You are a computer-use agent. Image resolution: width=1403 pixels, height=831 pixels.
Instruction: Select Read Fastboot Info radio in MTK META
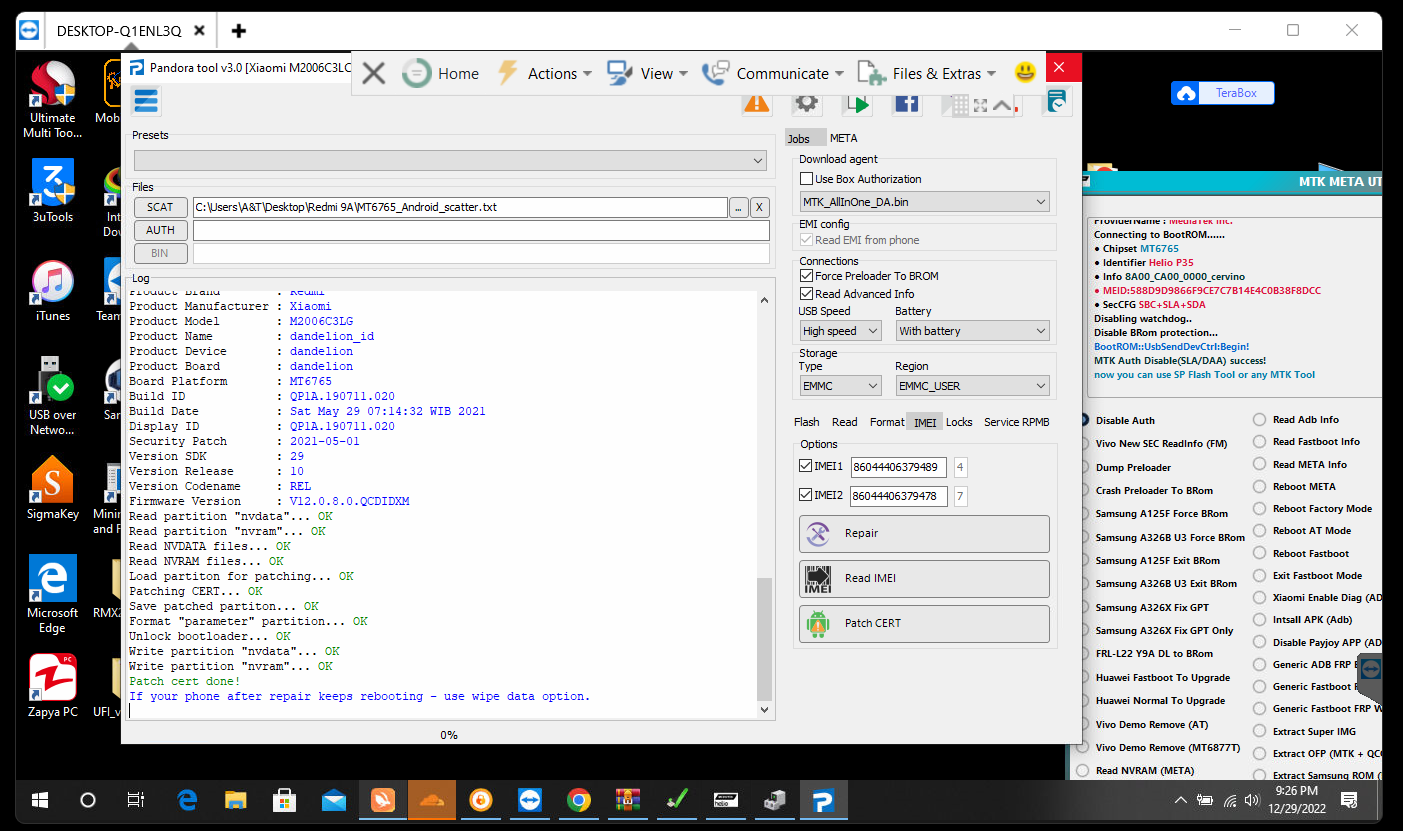click(1260, 442)
